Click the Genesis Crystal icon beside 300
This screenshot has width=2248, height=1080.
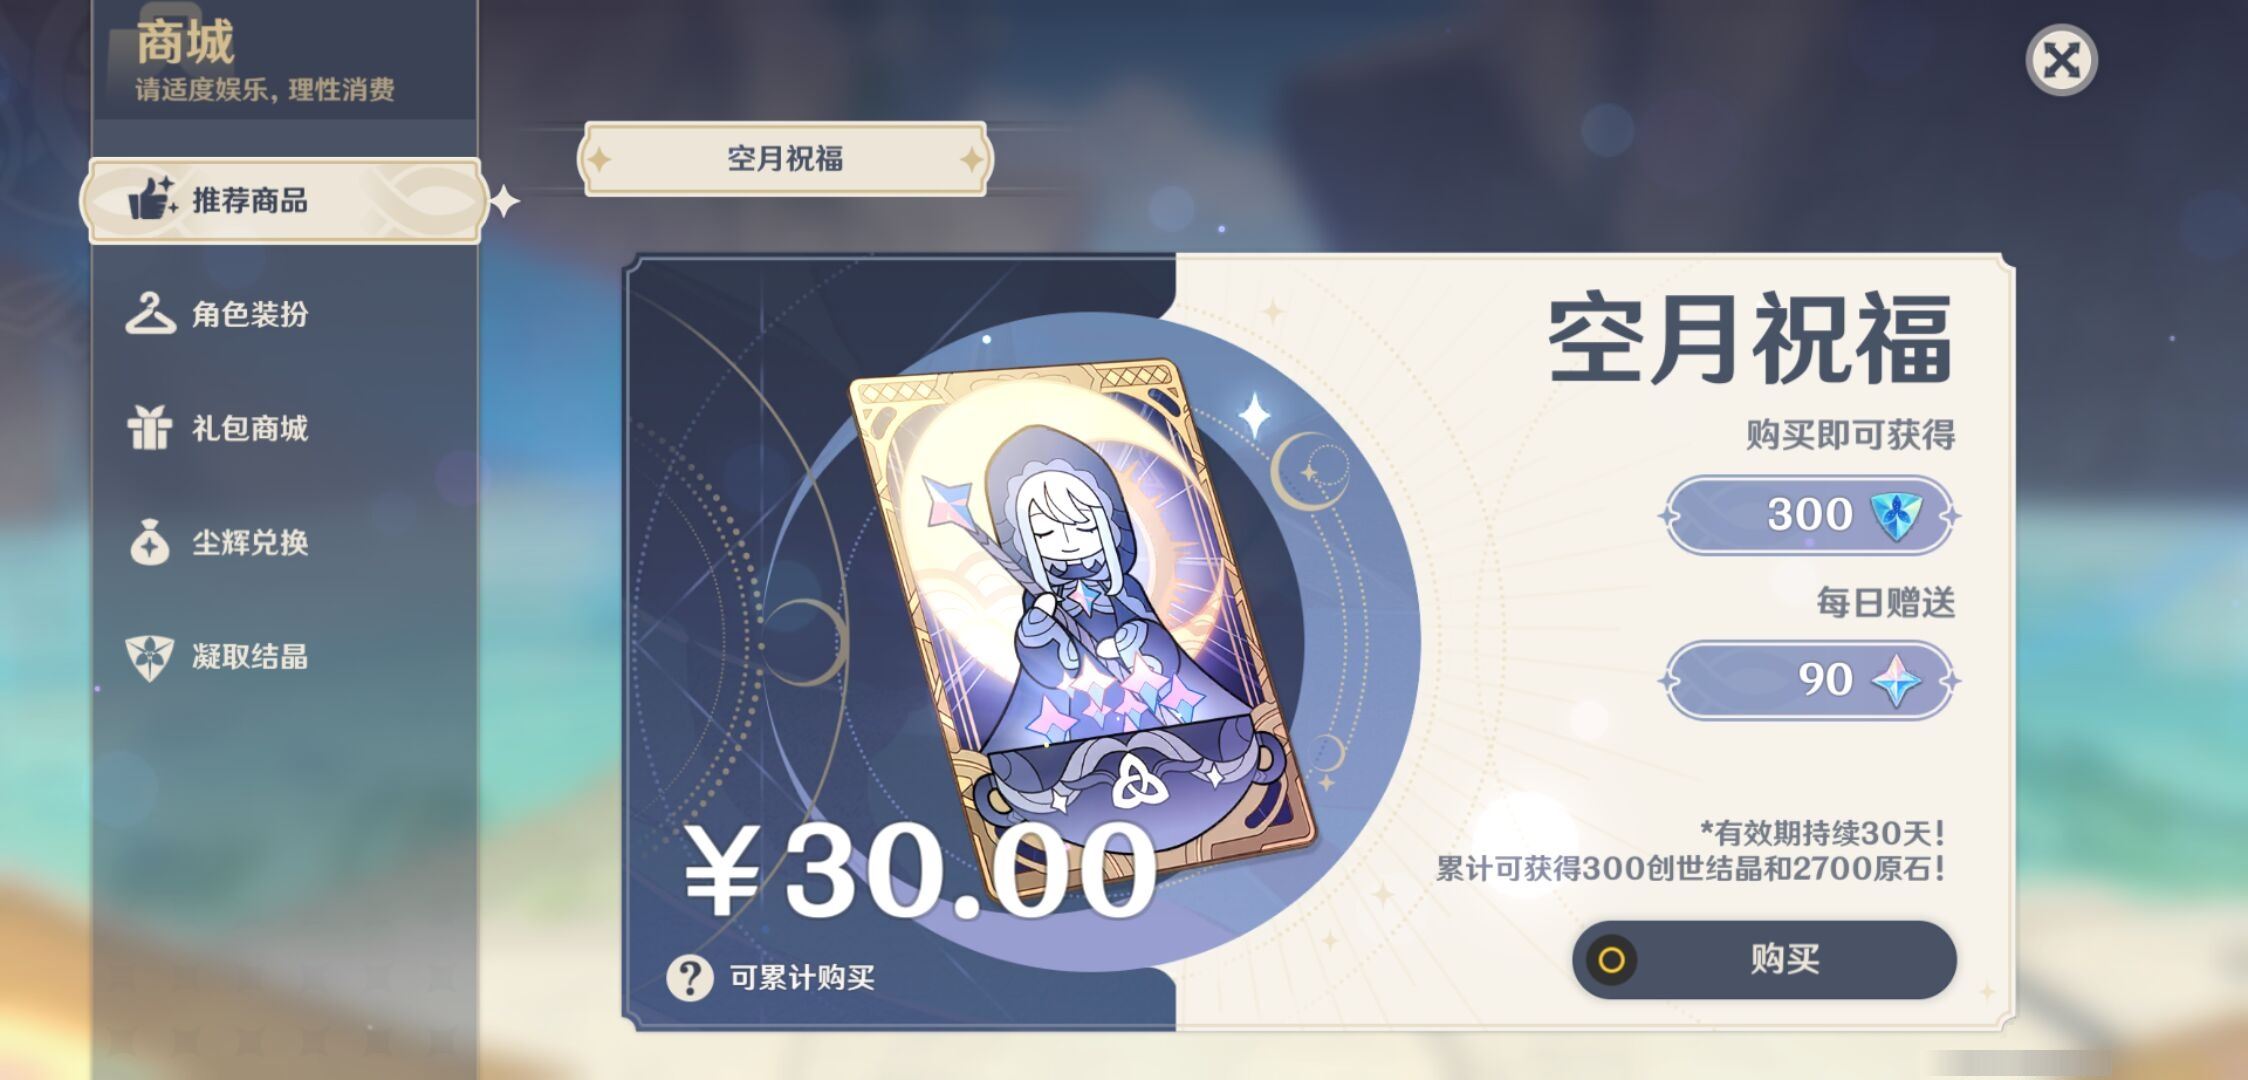pos(1896,515)
